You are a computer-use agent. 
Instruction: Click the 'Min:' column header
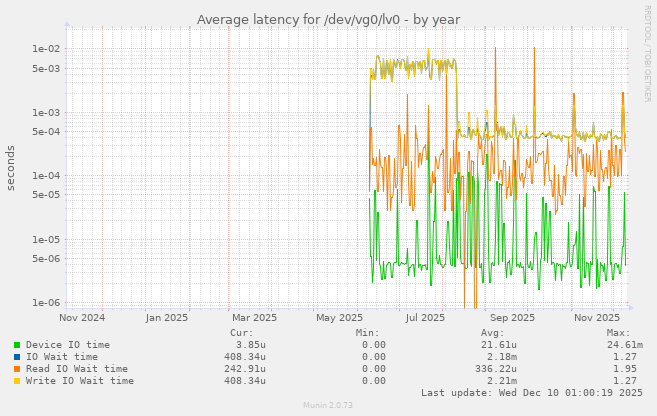[367, 333]
